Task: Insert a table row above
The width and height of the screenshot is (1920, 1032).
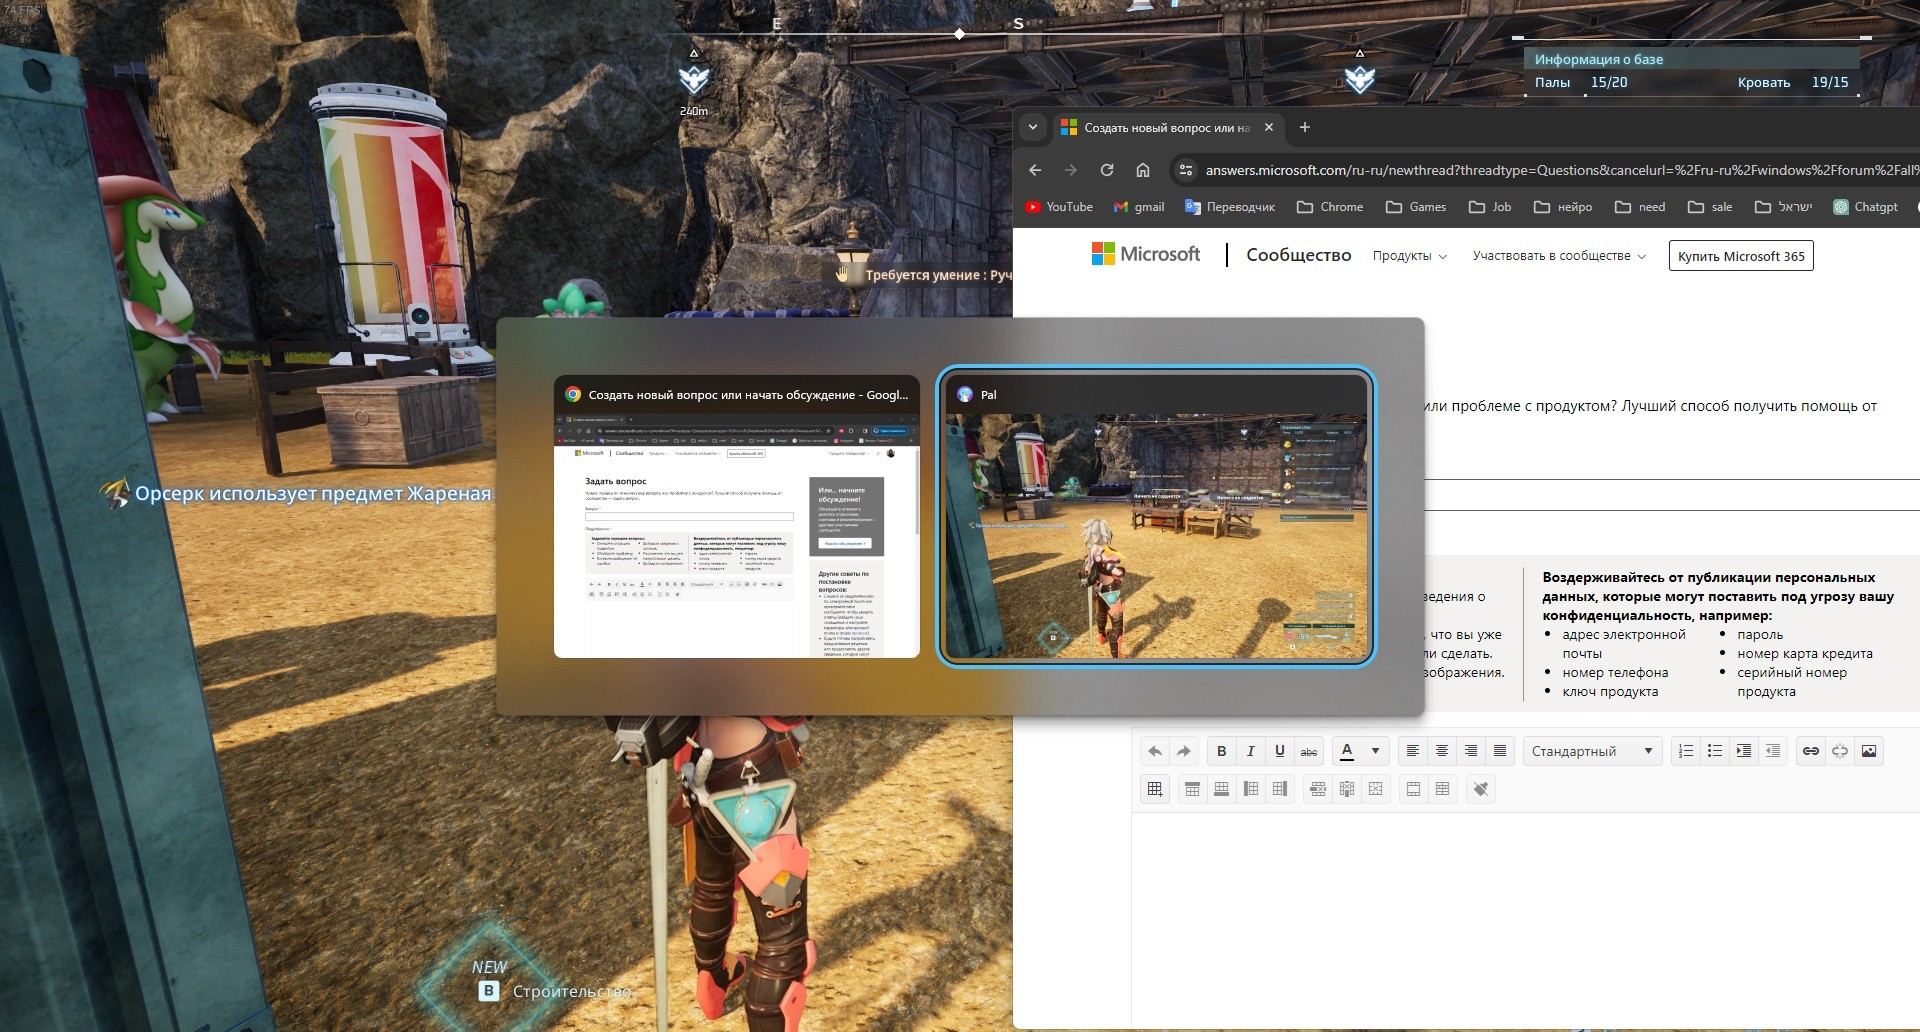Action: [1192, 789]
